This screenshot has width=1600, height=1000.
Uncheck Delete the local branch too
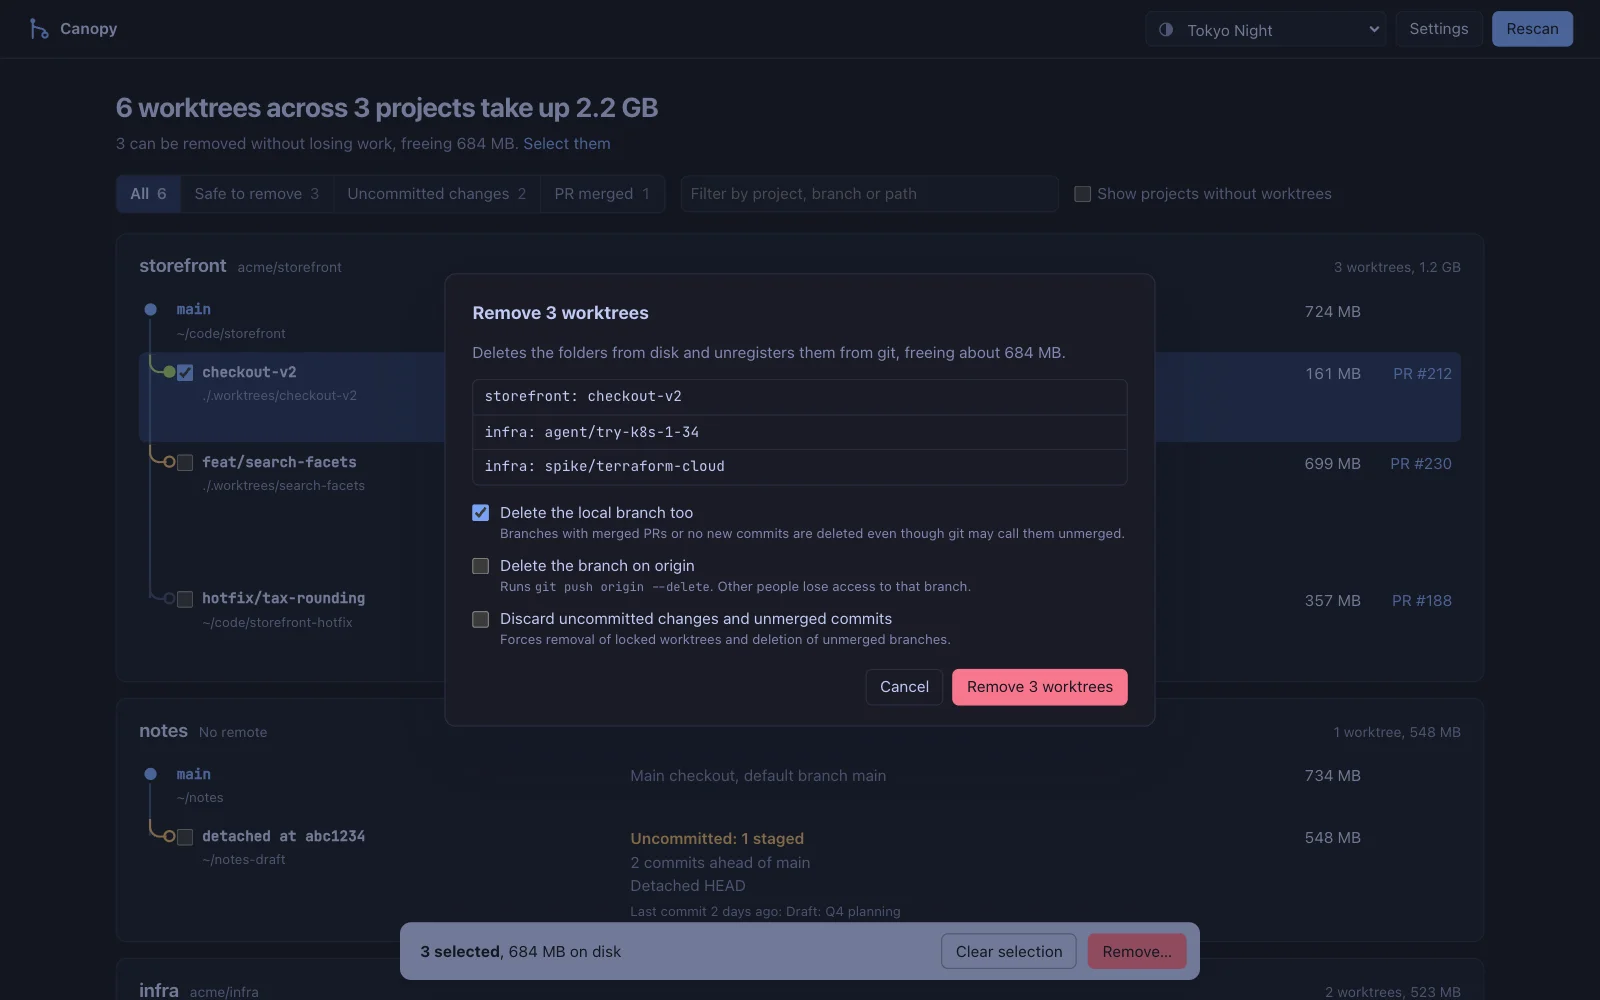(x=481, y=513)
